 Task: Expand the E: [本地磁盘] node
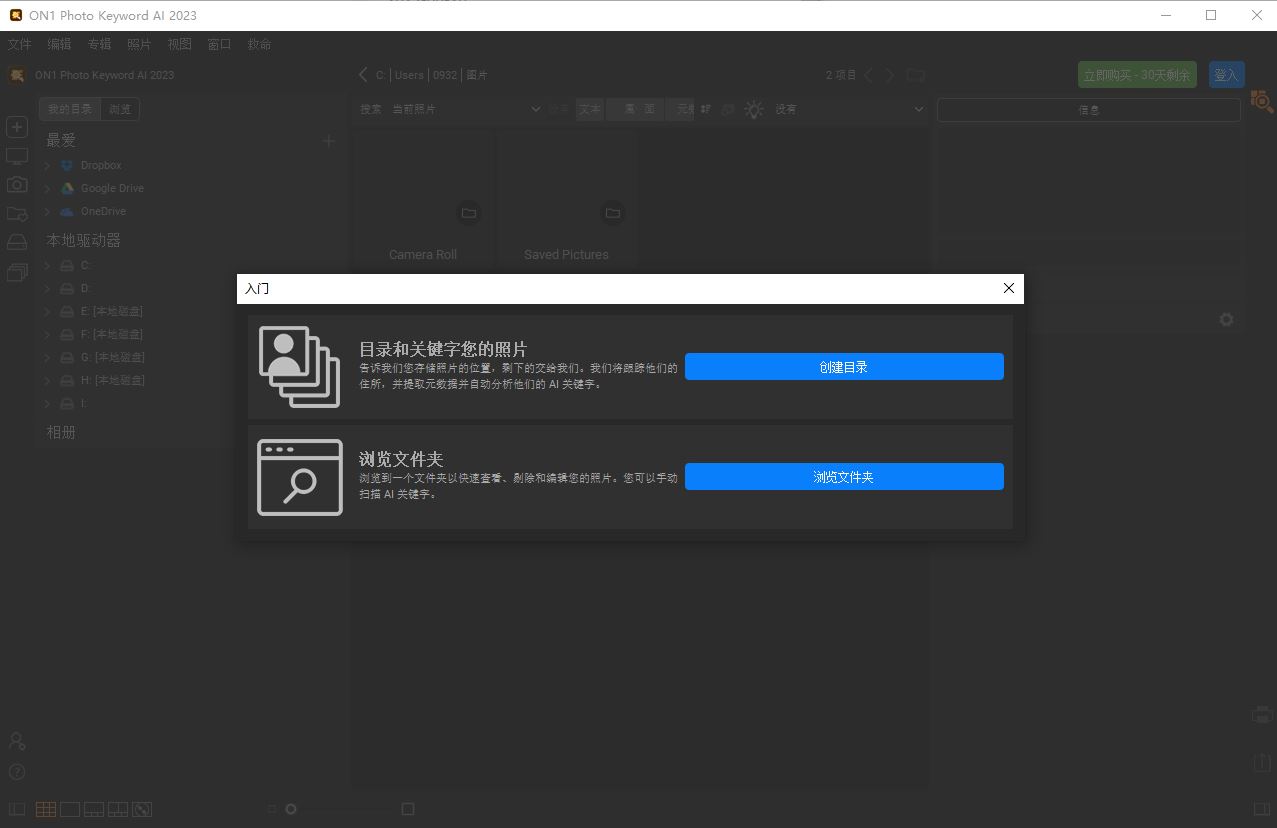coord(47,312)
